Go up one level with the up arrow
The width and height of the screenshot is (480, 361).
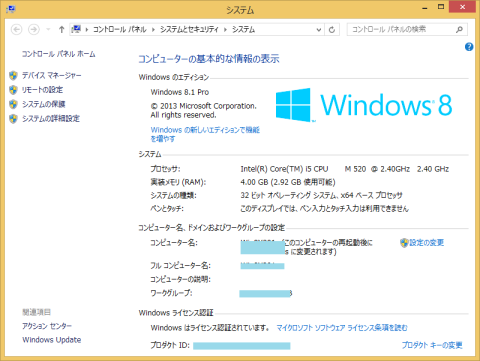[x=61, y=30]
